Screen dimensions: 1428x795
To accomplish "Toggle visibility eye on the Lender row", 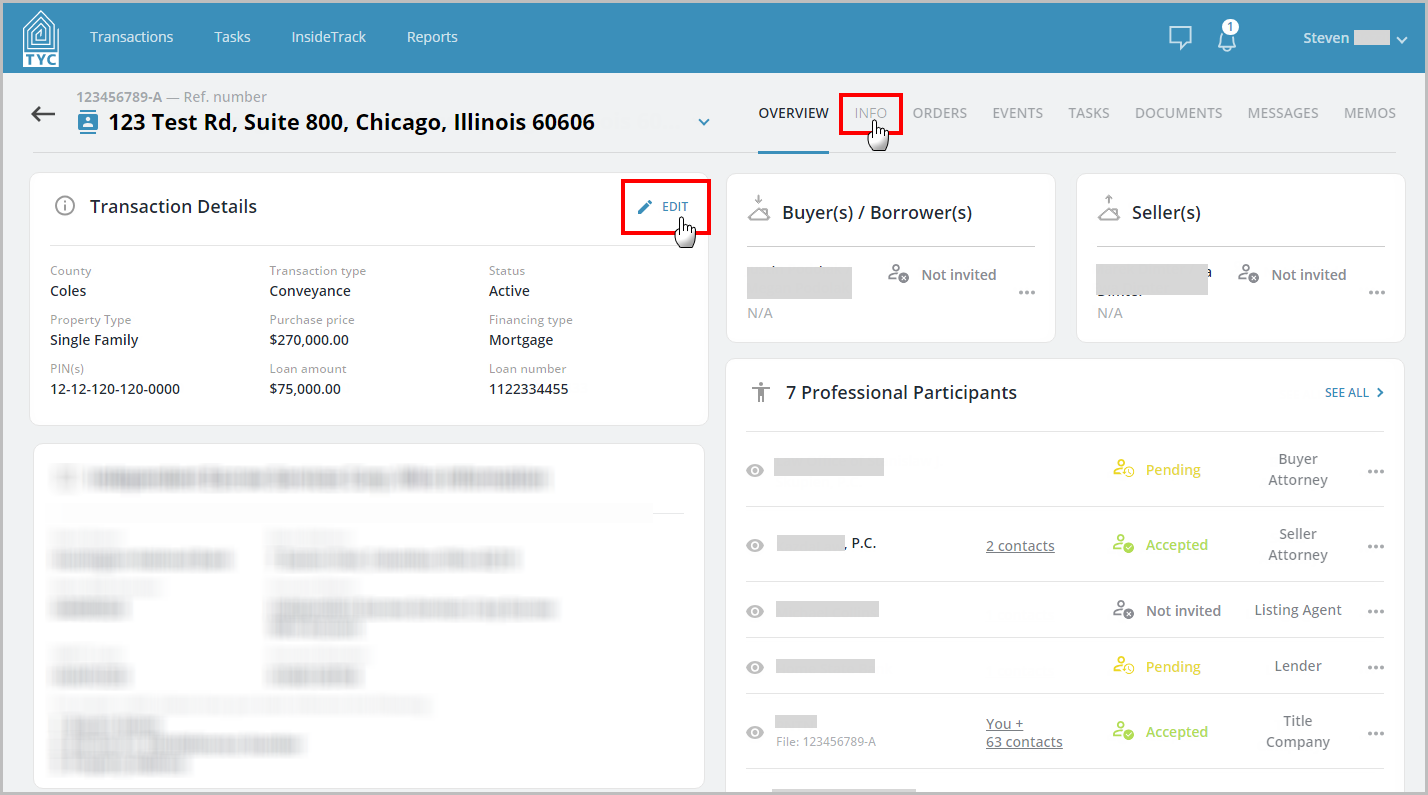I will [755, 666].
